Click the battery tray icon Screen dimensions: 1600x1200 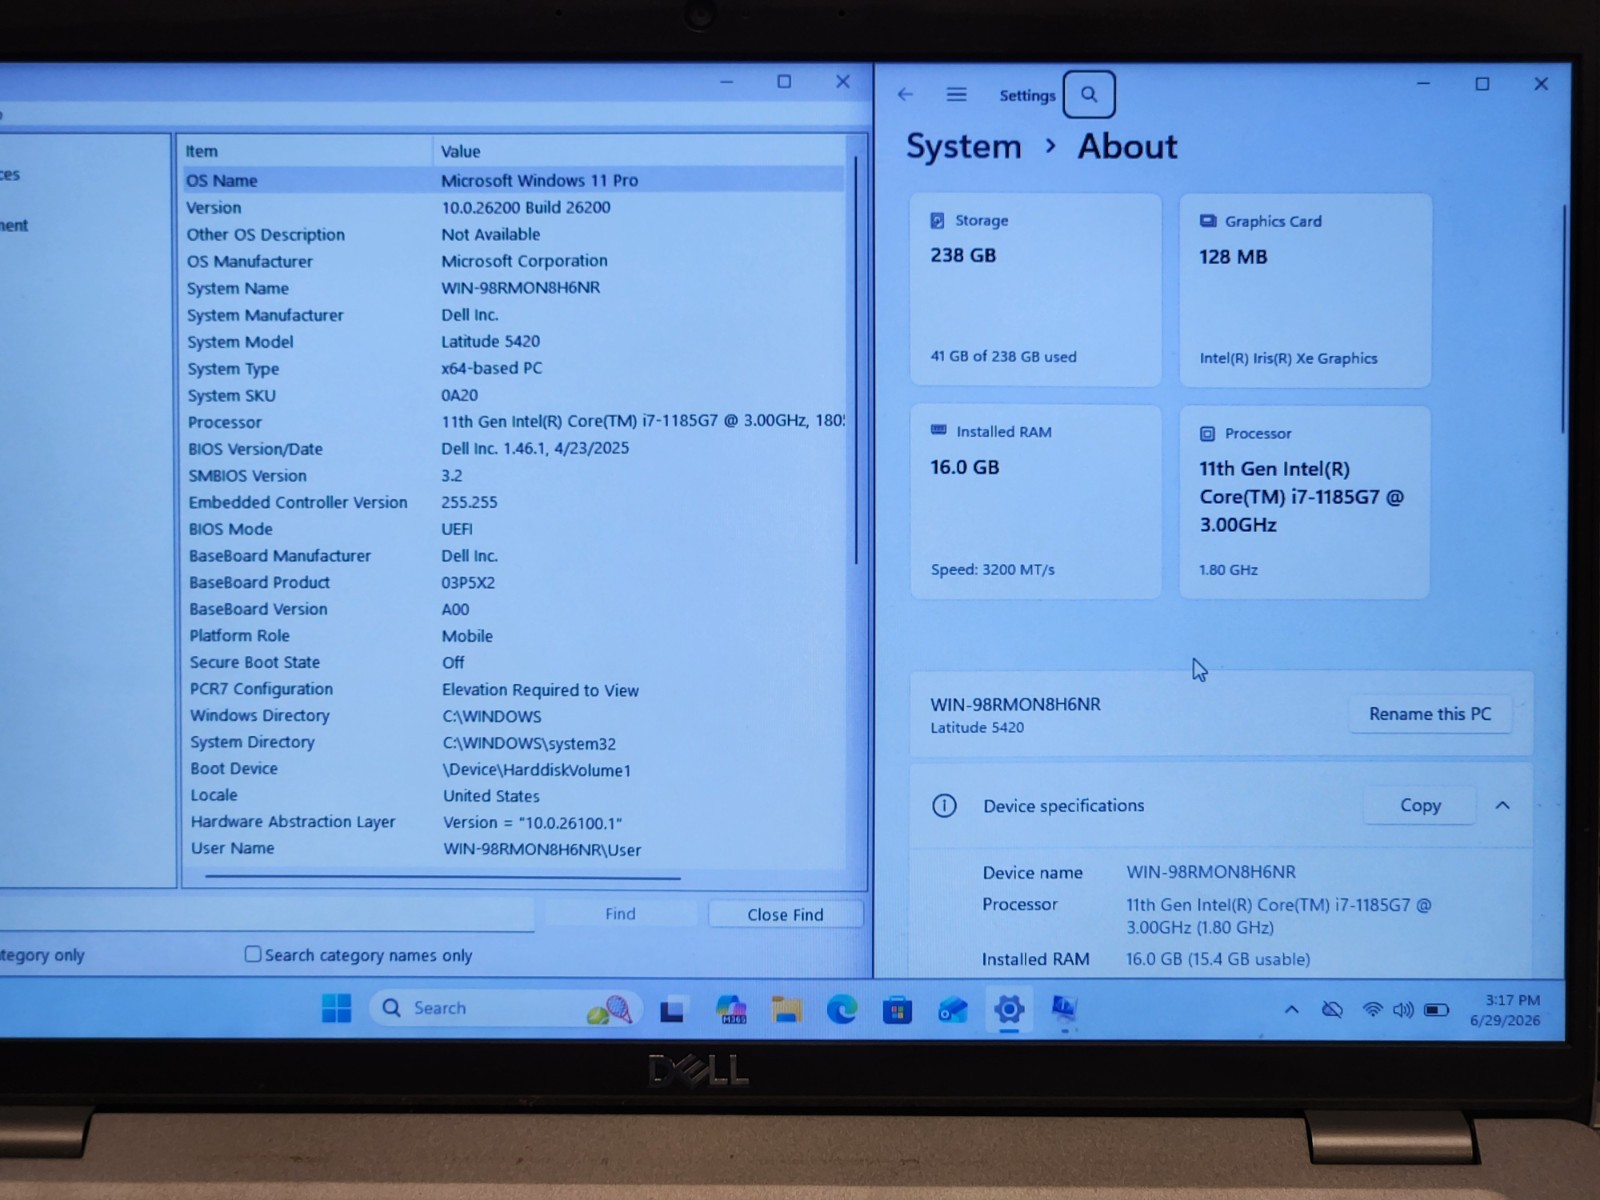click(x=1437, y=1010)
